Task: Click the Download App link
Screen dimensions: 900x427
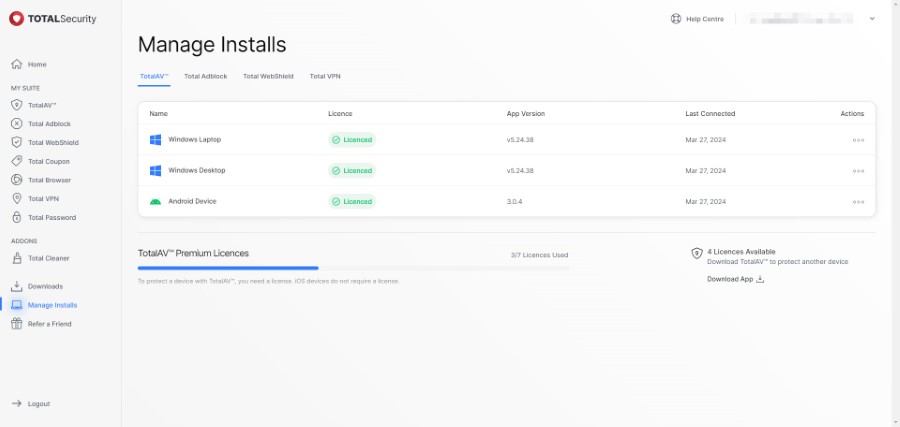Action: click(x=735, y=279)
